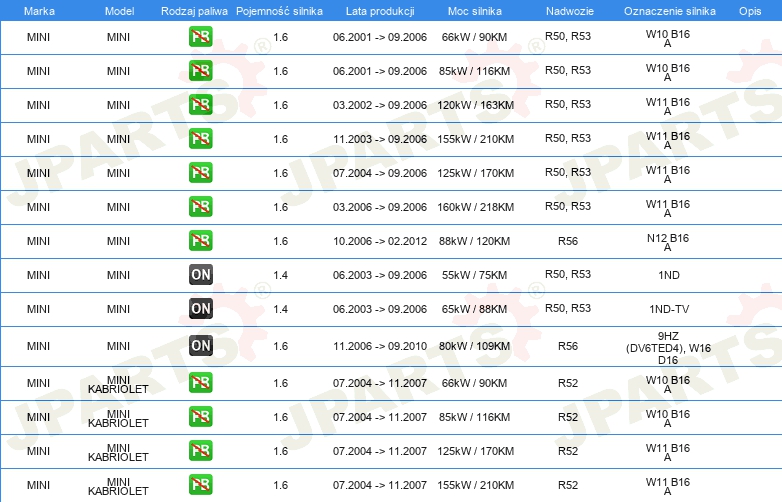Click engine code W11 B16 A in 120kW/163KM row
This screenshot has width=782, height=502.
pyautogui.click(x=668, y=106)
